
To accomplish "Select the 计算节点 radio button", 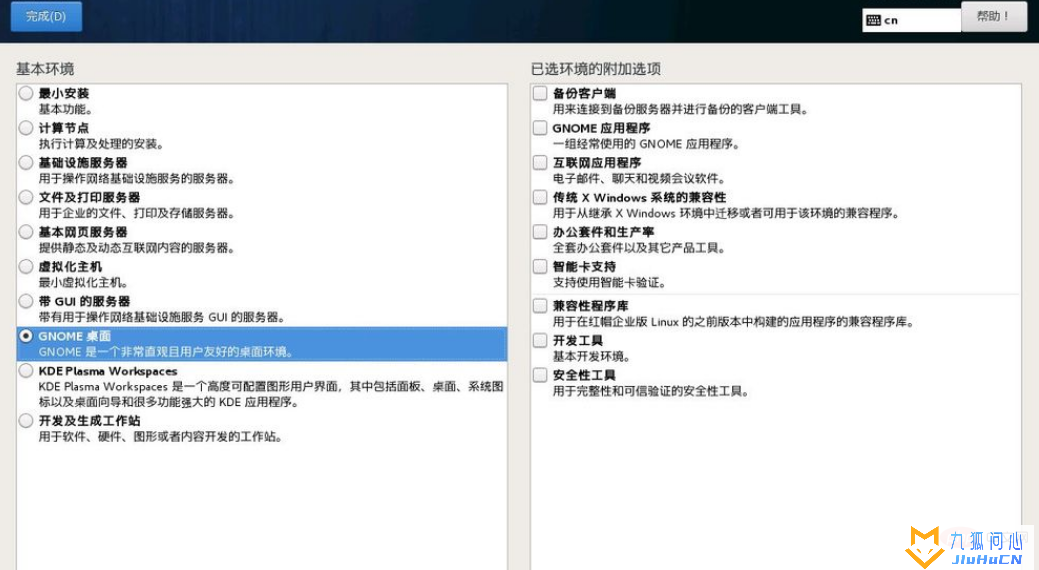I will 26,128.
